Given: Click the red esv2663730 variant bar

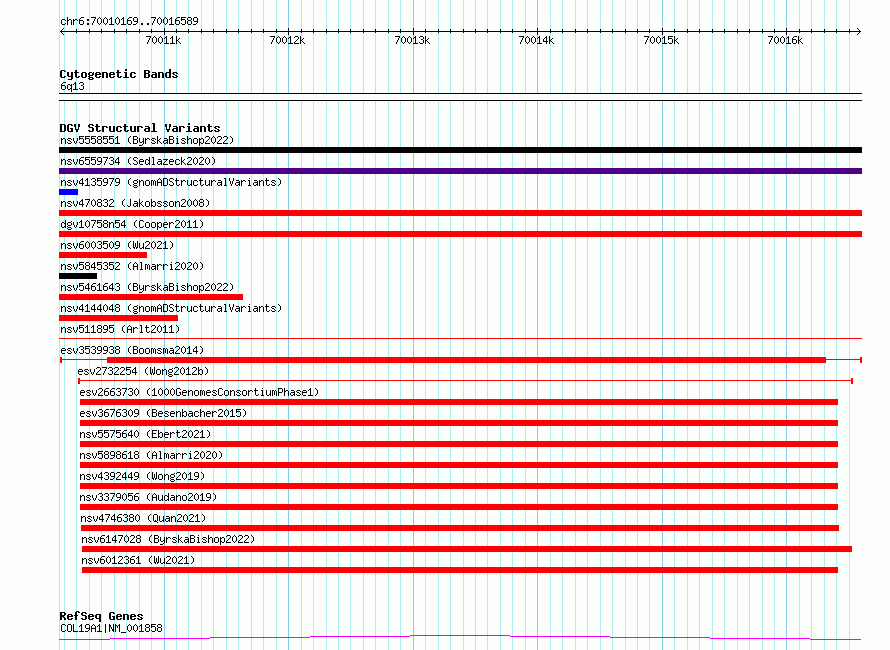Looking at the screenshot, I should (459, 402).
